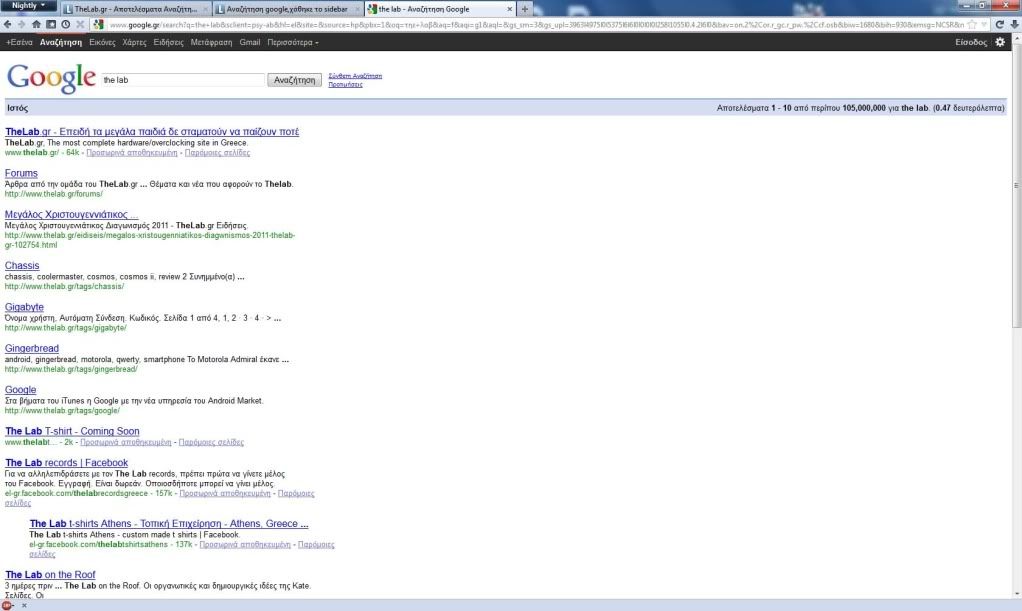Screen dimensions: 1022x611
Task: Click the Adblock Plus icon in status bar
Action: click(x=8, y=605)
